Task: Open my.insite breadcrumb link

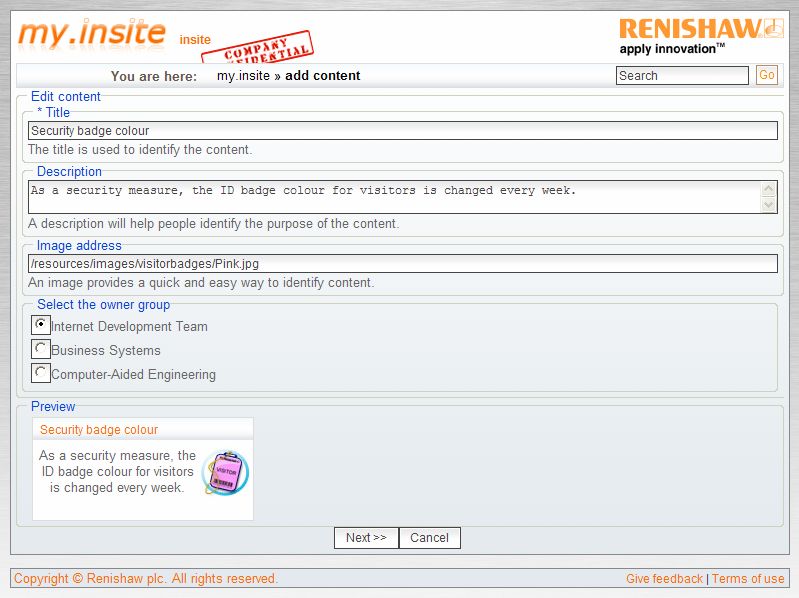Action: pos(243,76)
